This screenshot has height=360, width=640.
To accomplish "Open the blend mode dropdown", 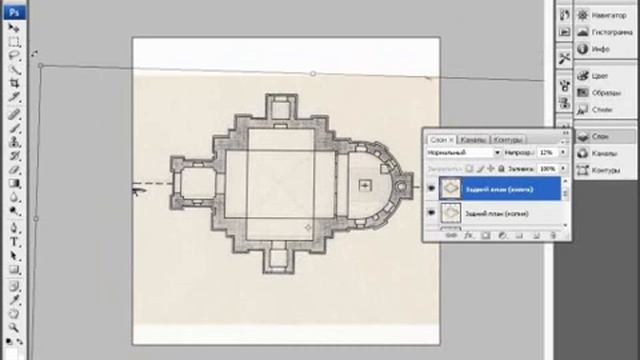I will 497,153.
